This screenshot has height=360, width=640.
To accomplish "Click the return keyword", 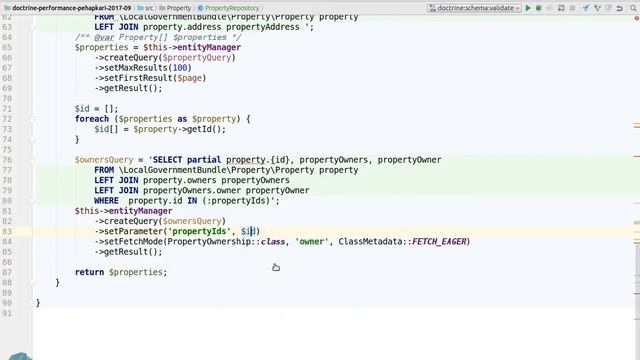I will tap(89, 272).
